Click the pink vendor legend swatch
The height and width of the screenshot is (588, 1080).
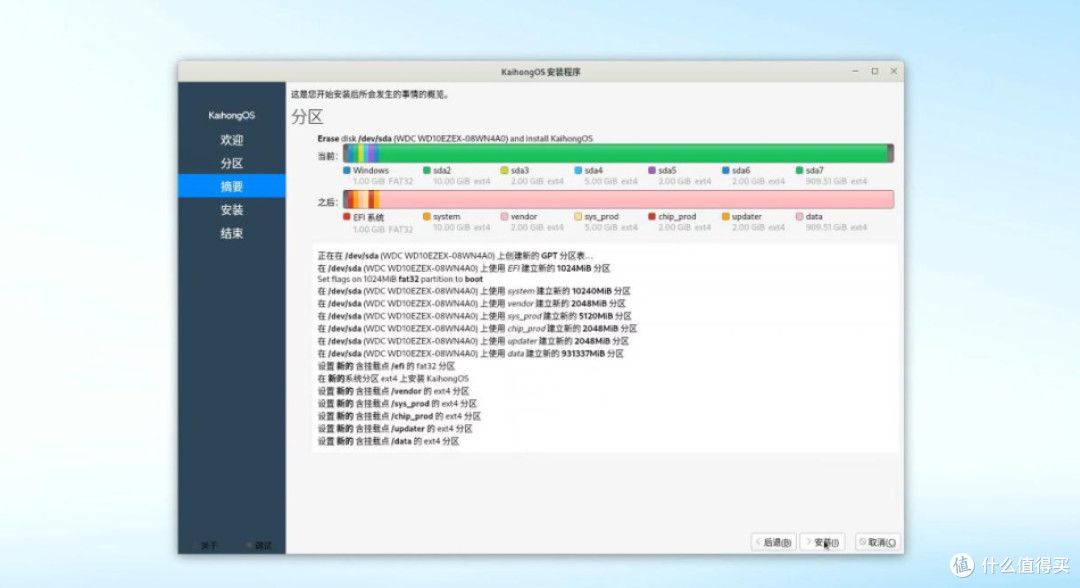coord(504,216)
